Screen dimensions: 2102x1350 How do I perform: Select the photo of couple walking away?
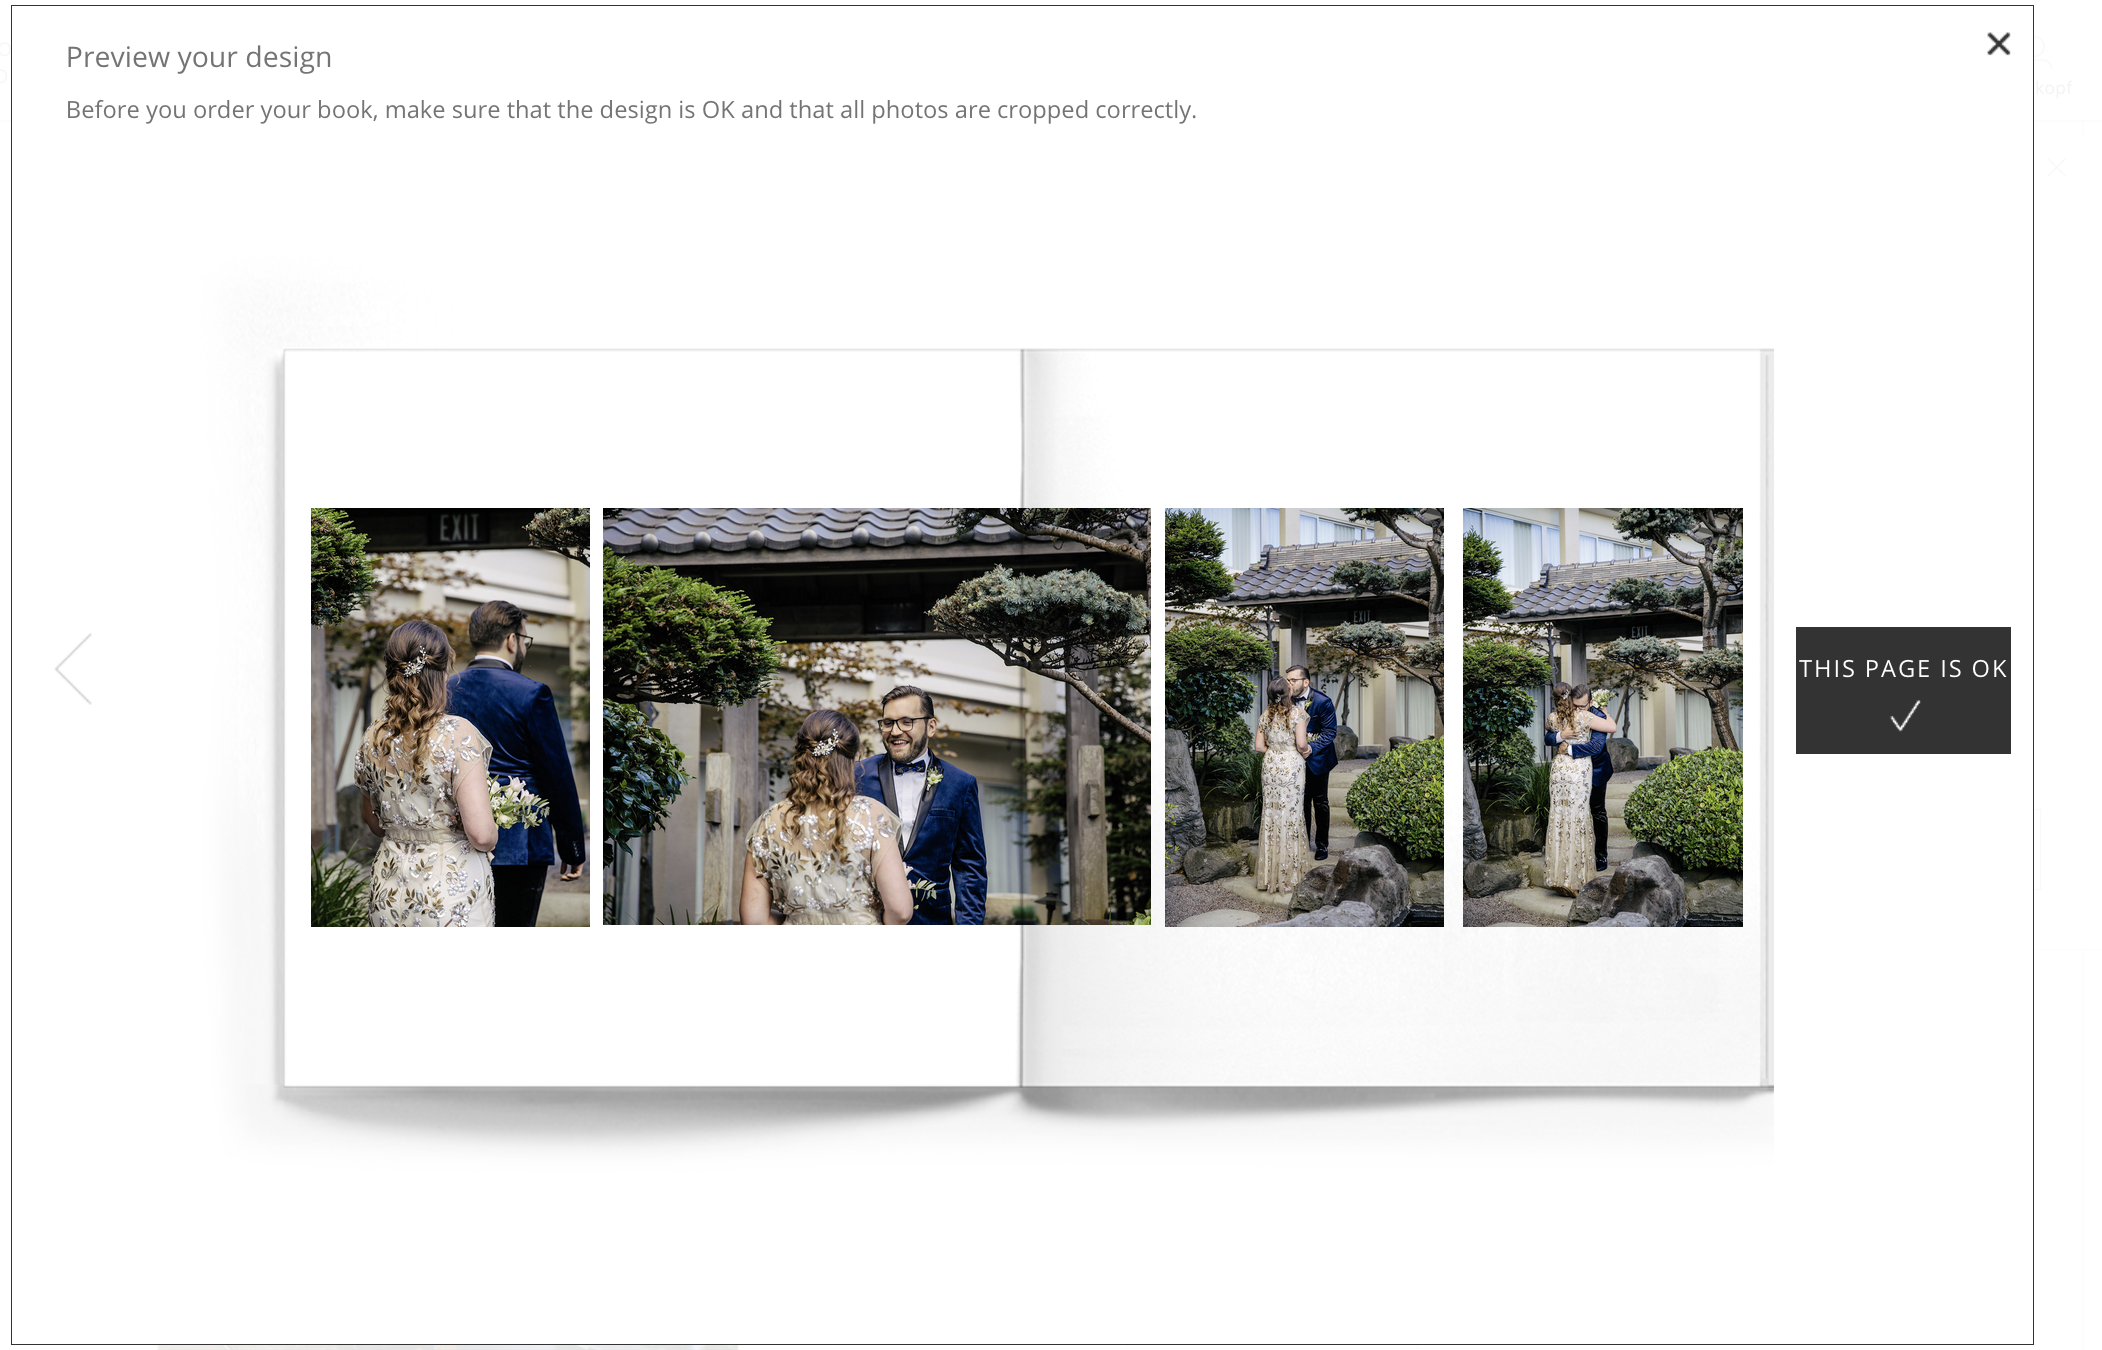[450, 716]
